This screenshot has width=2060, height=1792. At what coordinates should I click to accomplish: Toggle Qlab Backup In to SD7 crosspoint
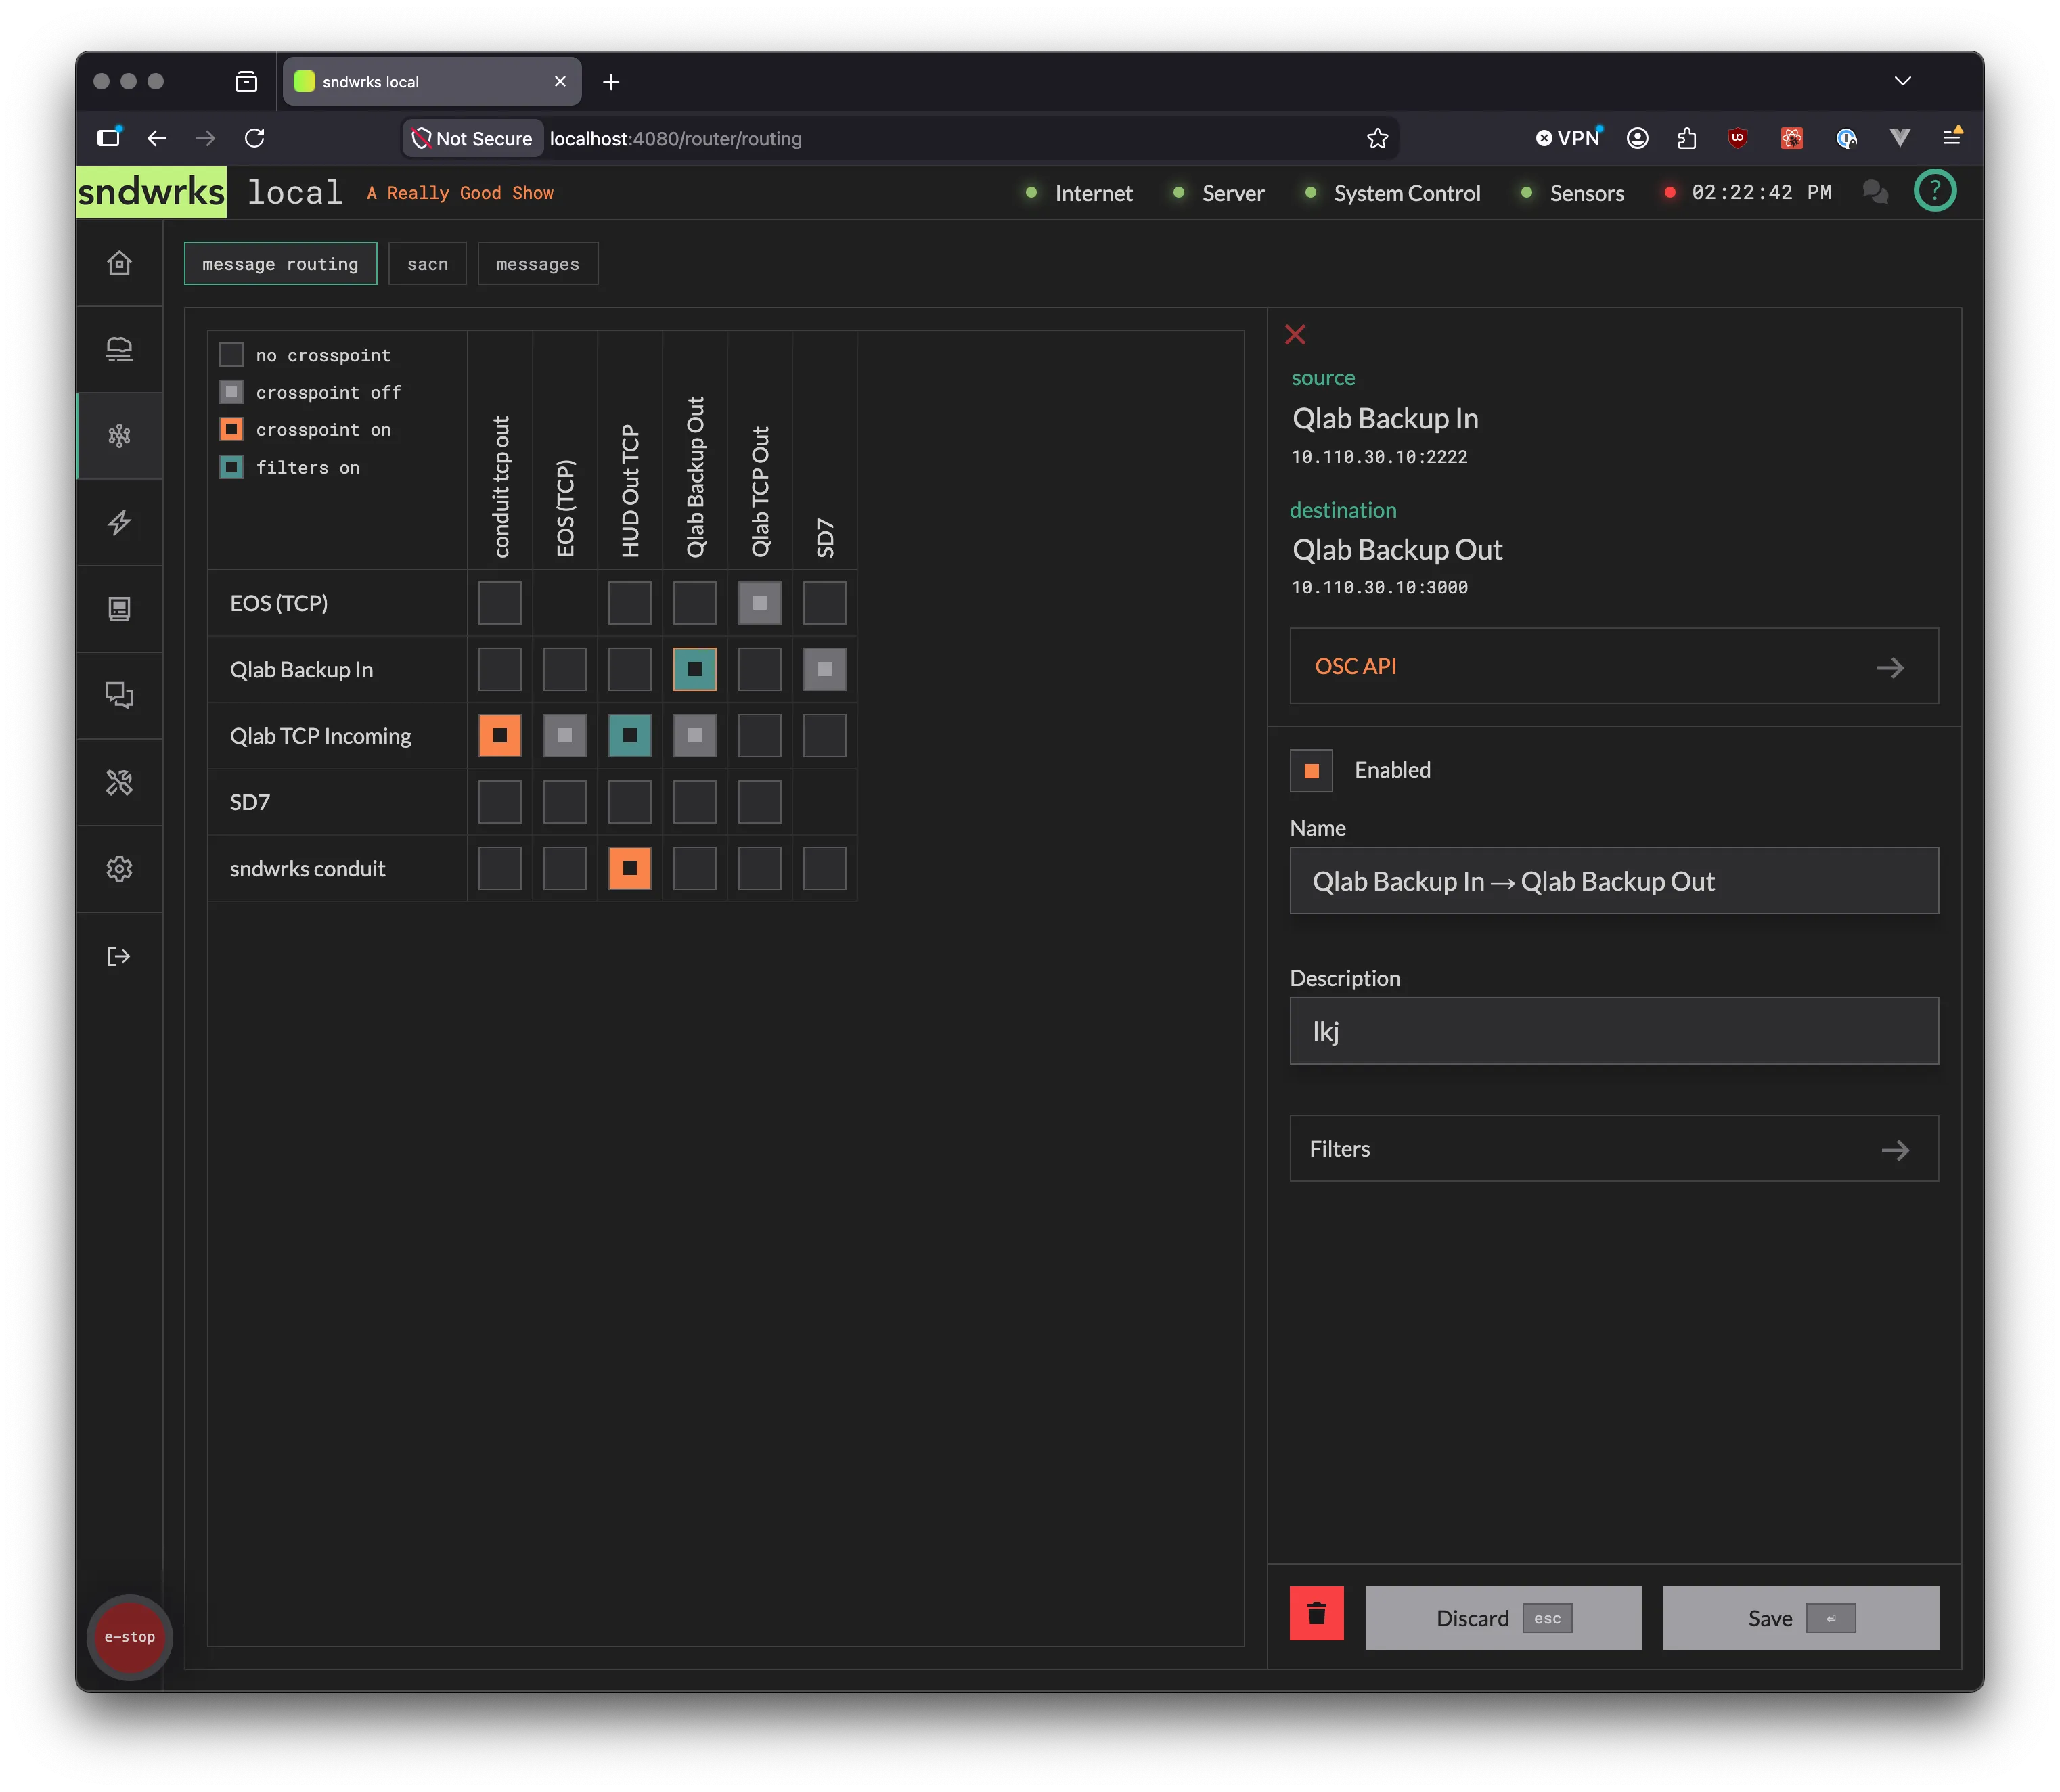pyautogui.click(x=824, y=669)
